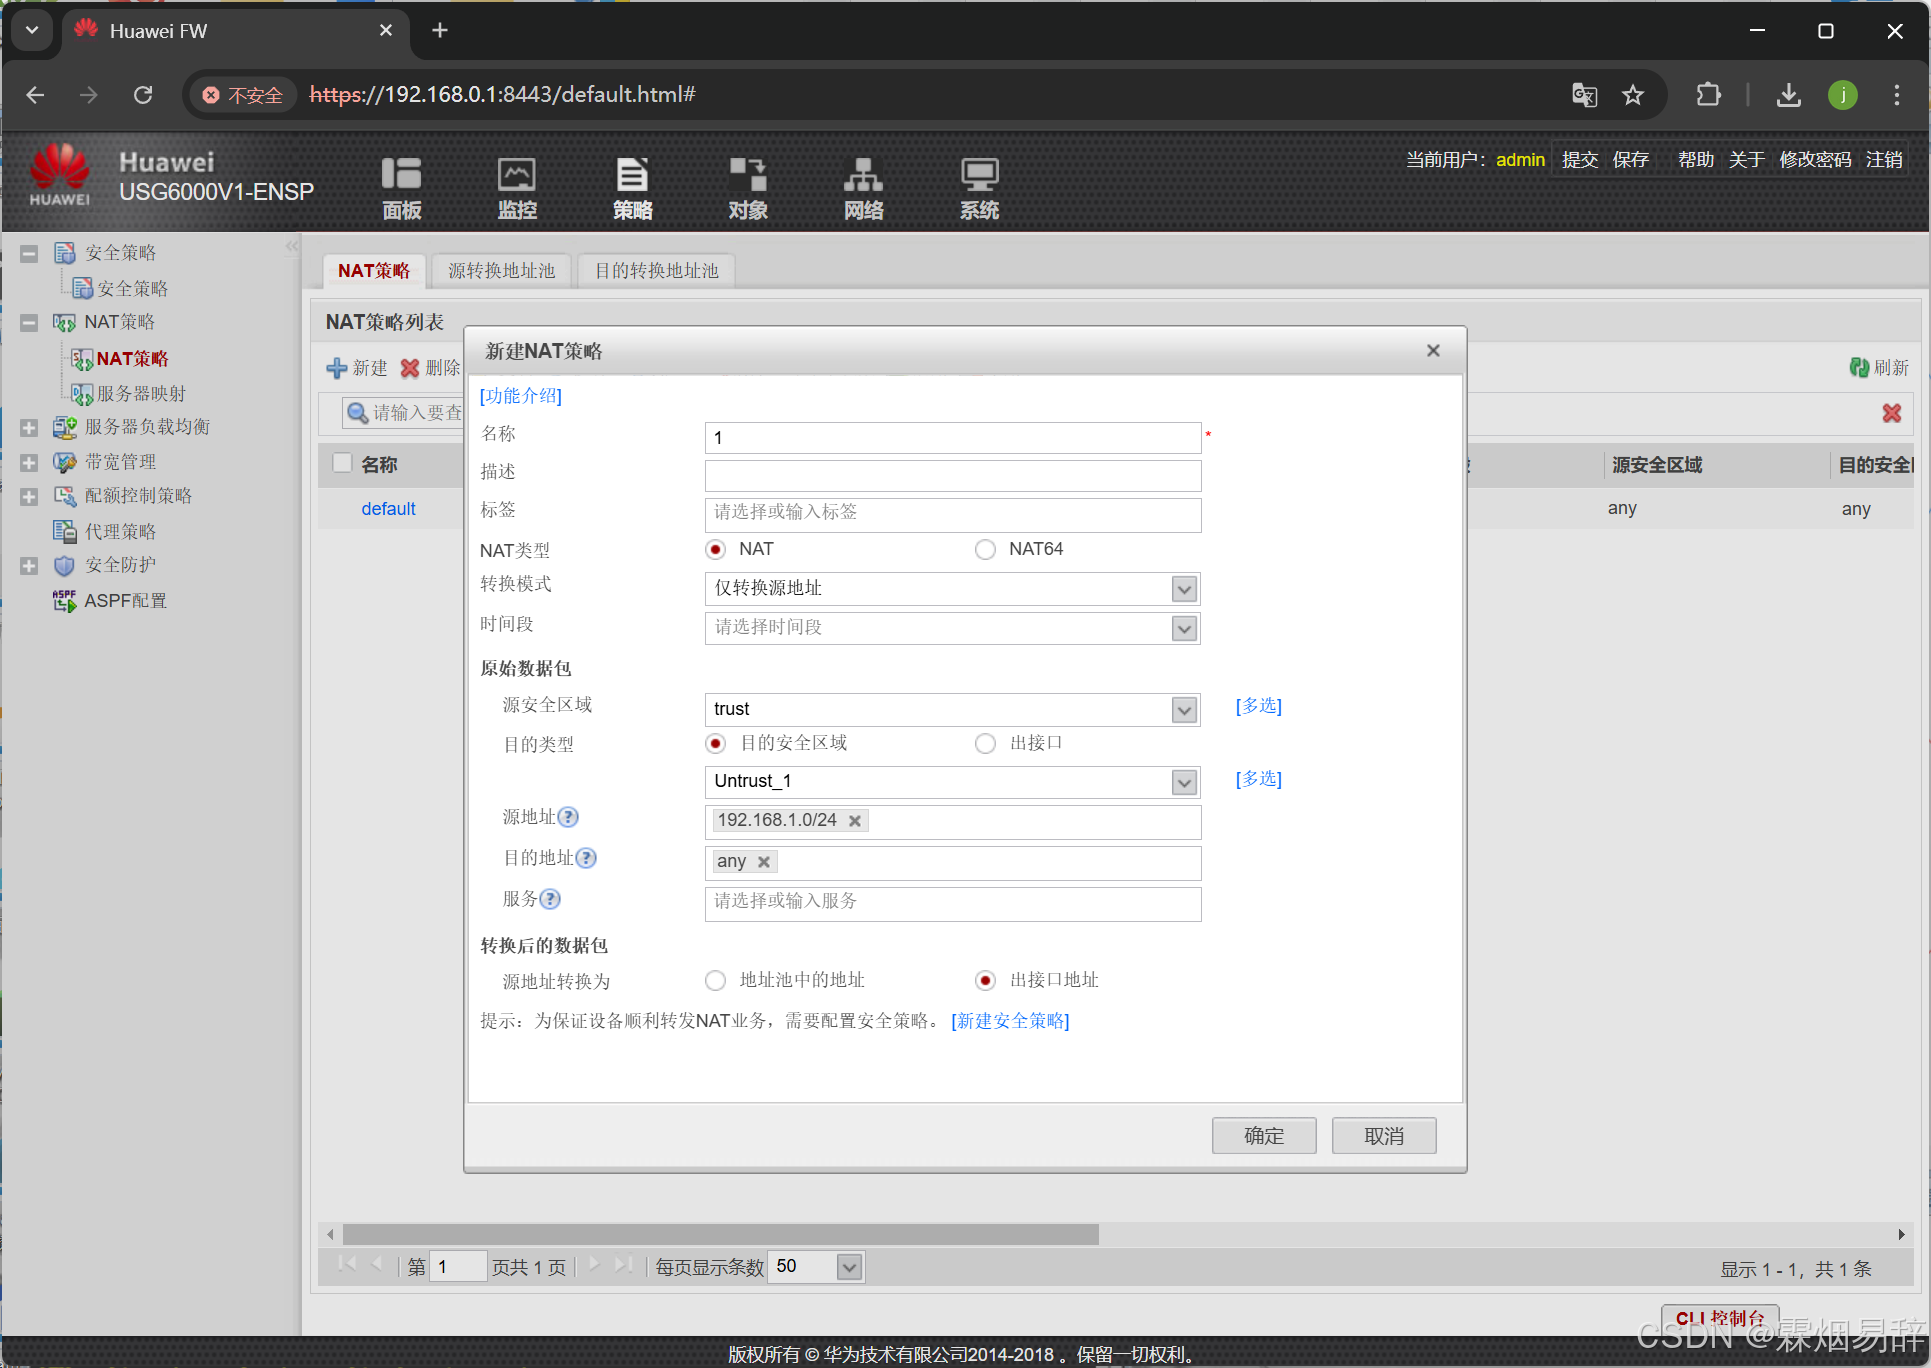Open the 转换模式 dropdown
This screenshot has height=1368, width=1931.
[1184, 589]
